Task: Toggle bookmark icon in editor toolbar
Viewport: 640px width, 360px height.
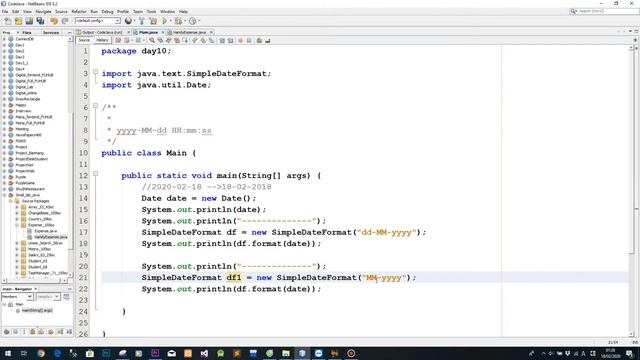Action: (211, 40)
